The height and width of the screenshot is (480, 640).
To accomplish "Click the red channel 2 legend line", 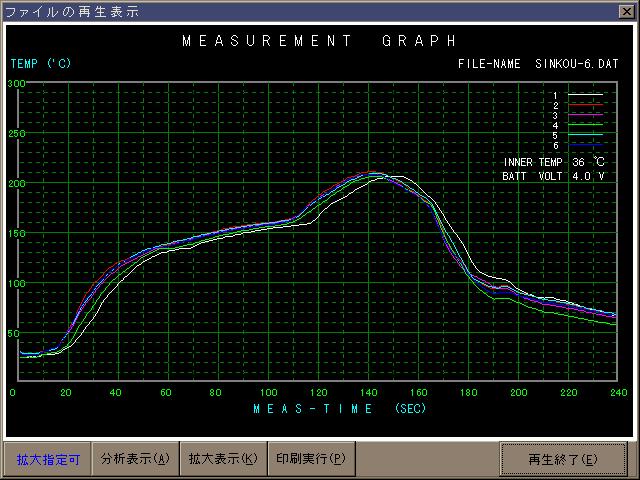I will tap(585, 105).
